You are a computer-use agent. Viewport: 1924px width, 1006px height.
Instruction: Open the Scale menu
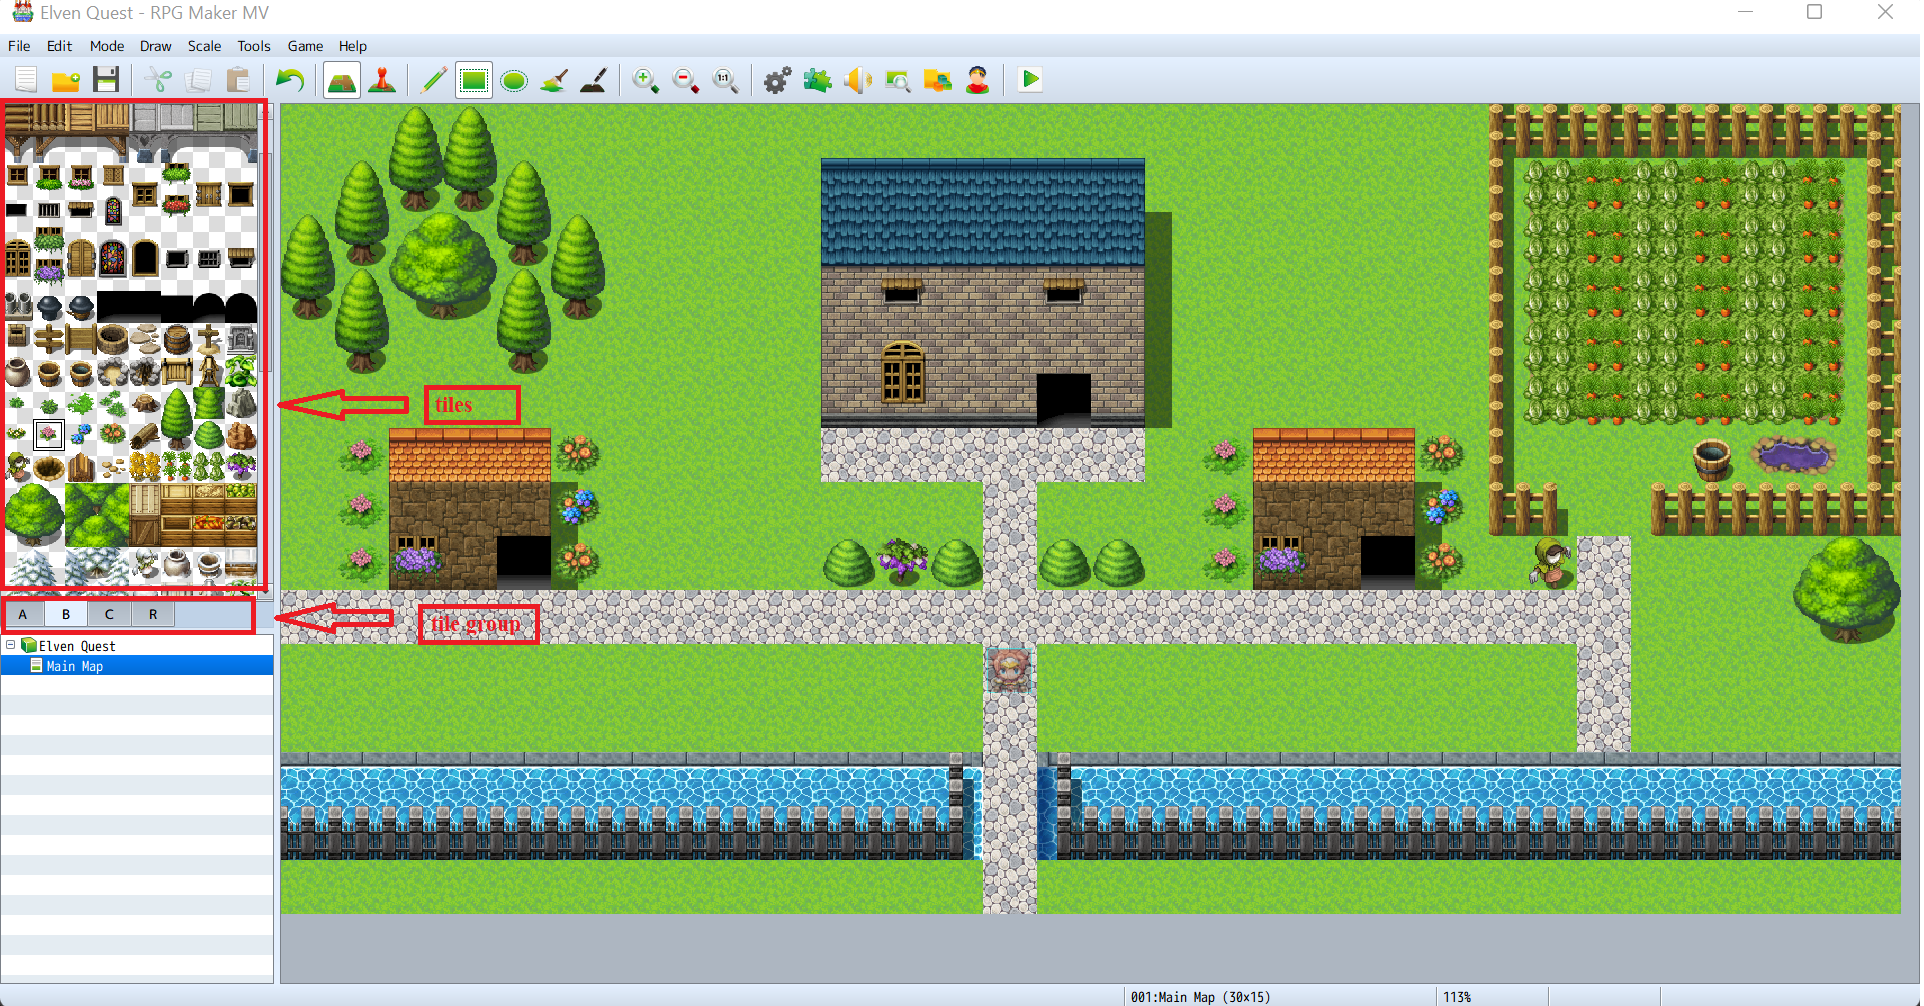[204, 46]
